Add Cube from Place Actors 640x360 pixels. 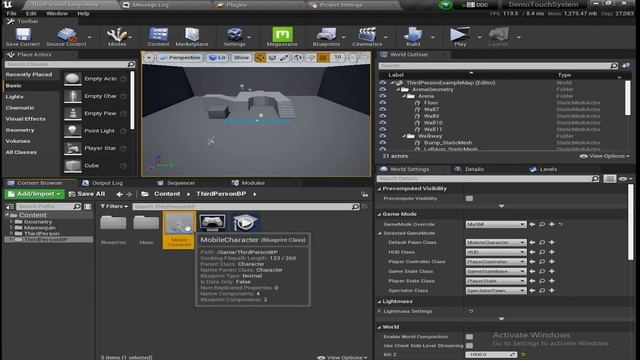point(95,166)
